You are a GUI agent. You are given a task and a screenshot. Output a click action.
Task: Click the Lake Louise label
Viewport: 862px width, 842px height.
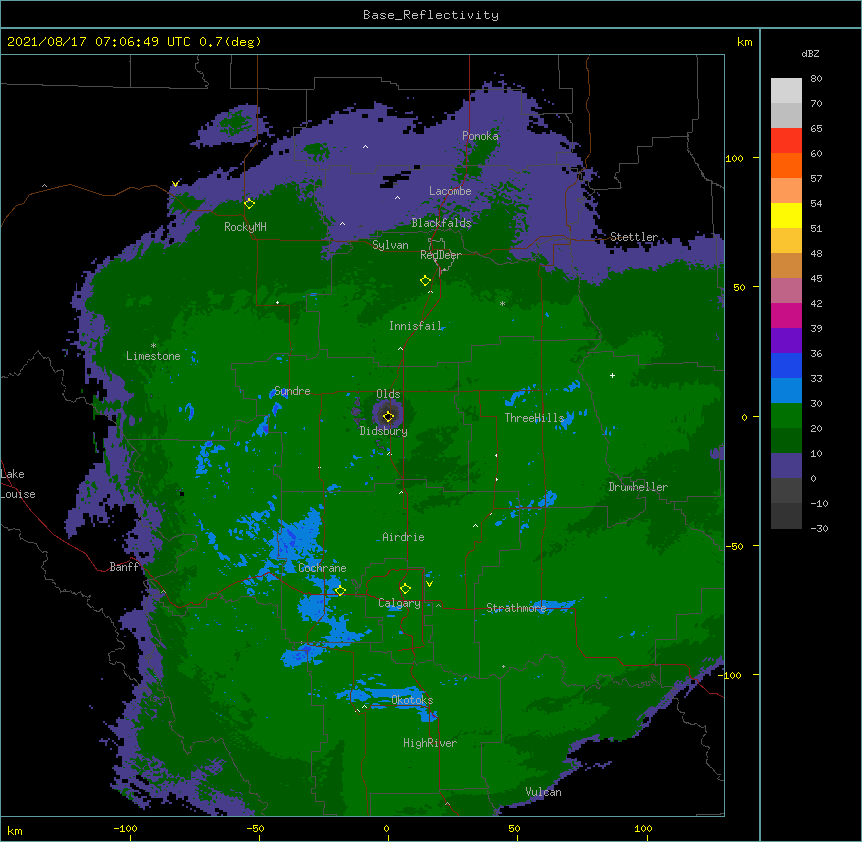[x=18, y=484]
